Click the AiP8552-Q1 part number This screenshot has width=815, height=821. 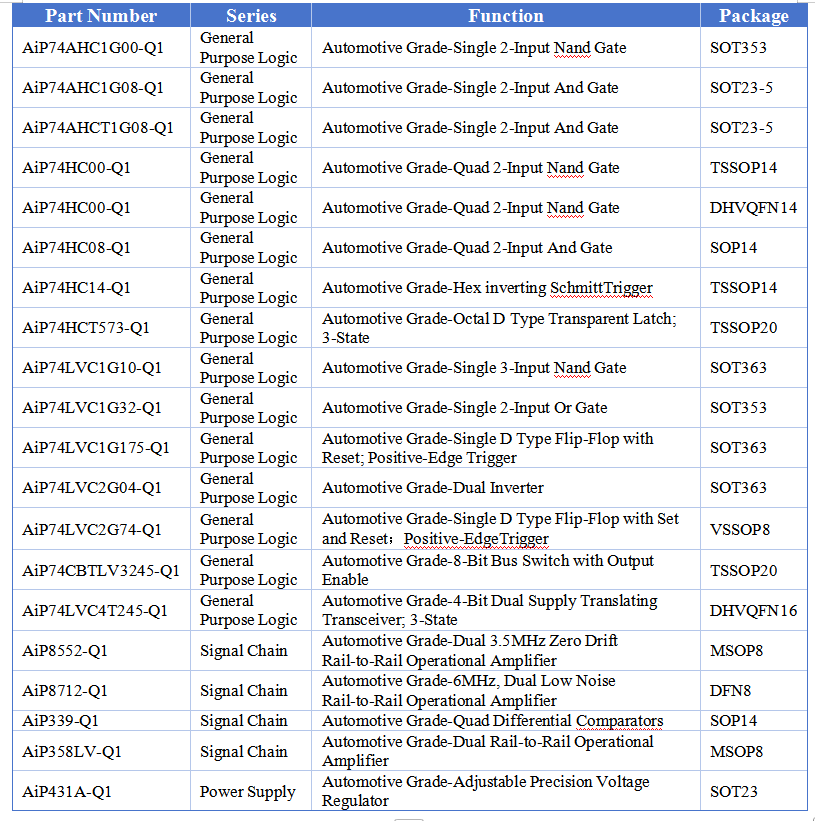(65, 651)
